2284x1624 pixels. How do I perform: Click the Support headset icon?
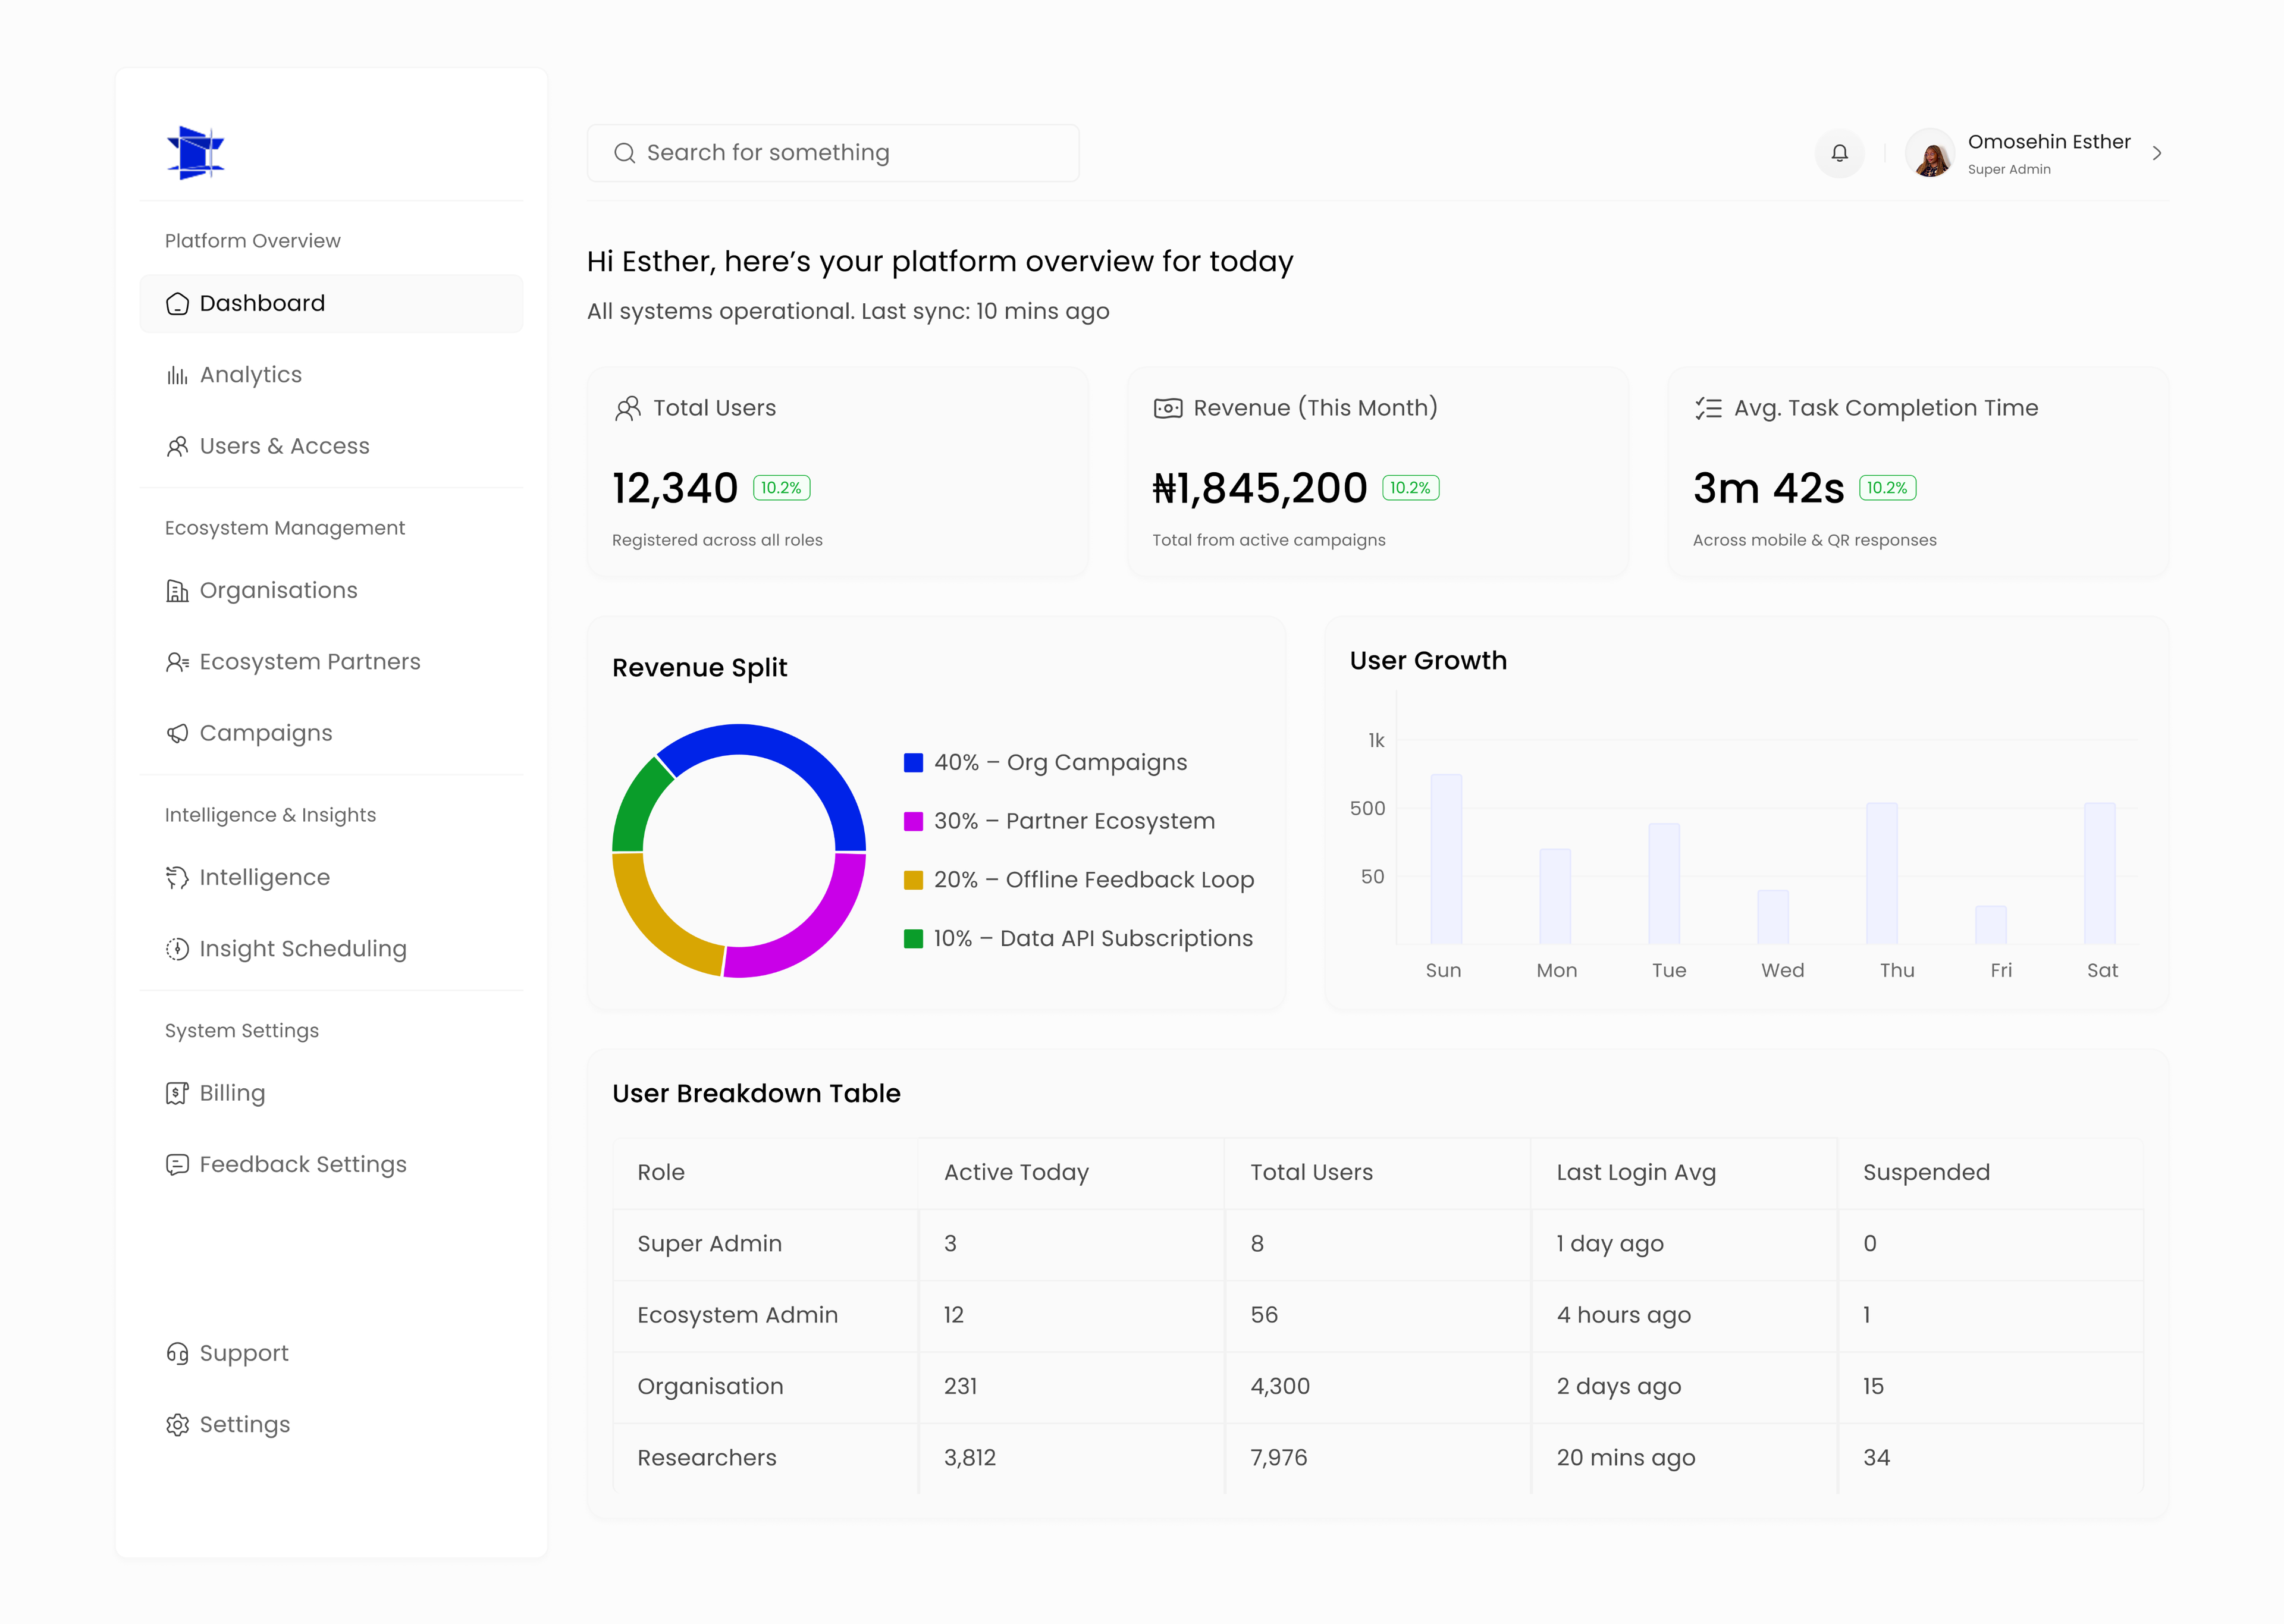tap(177, 1353)
